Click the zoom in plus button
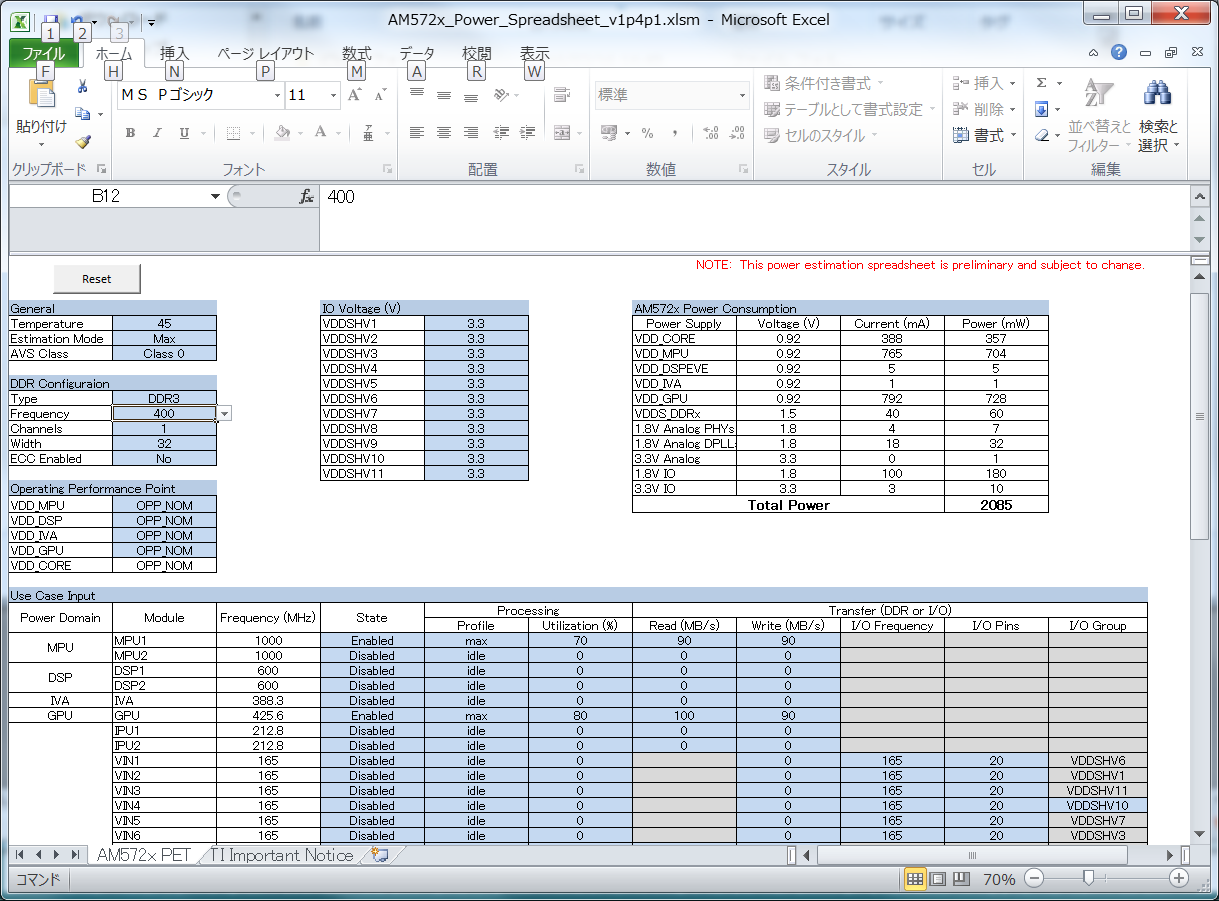The height and width of the screenshot is (901, 1219). point(1179,879)
